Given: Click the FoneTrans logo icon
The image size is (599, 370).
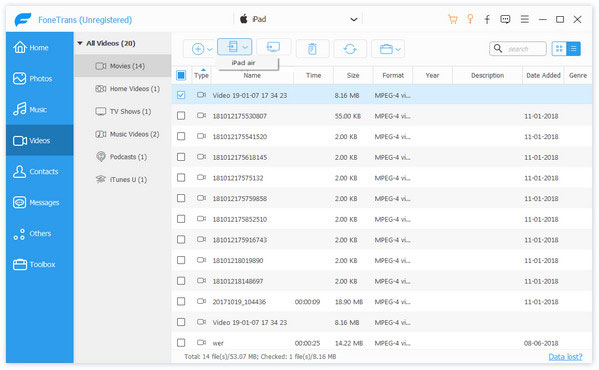Looking at the screenshot, I should tap(23, 19).
